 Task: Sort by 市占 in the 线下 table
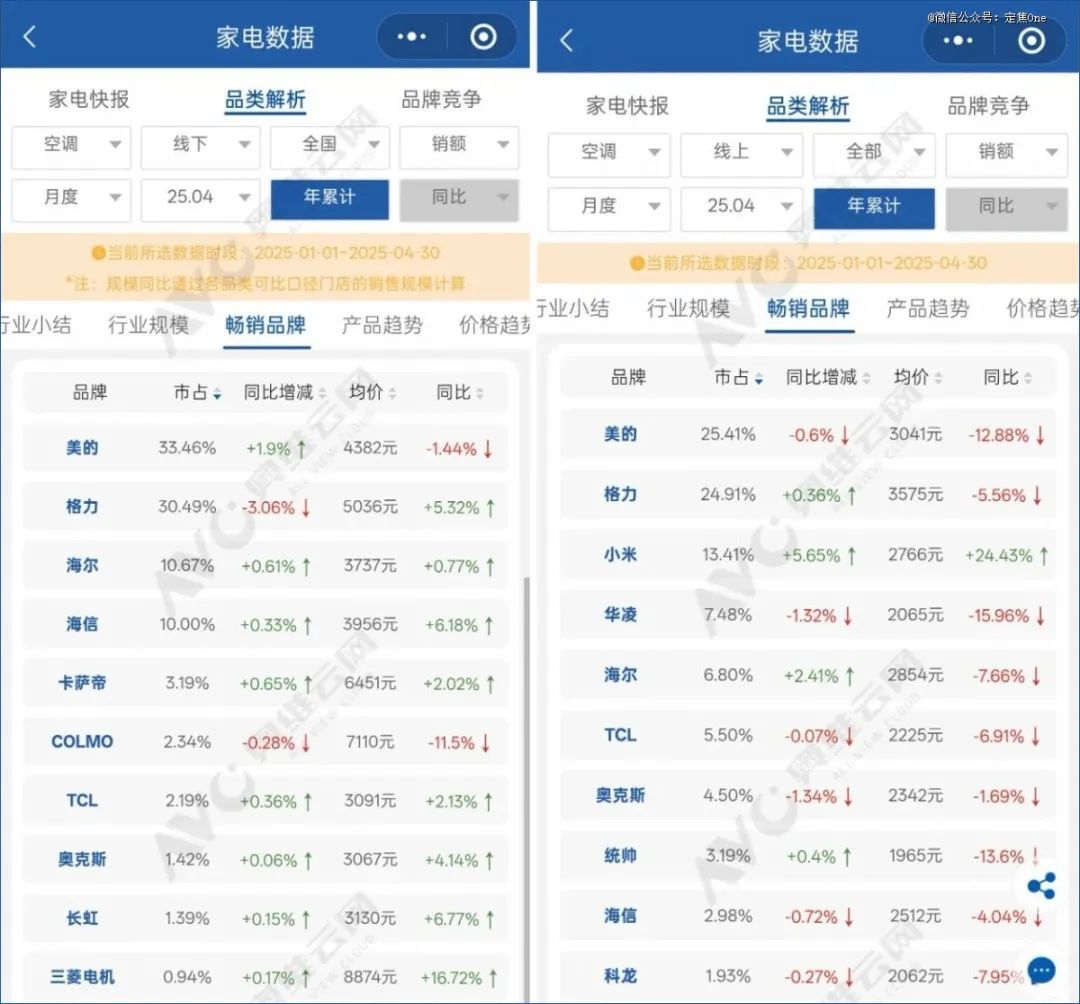tap(197, 393)
